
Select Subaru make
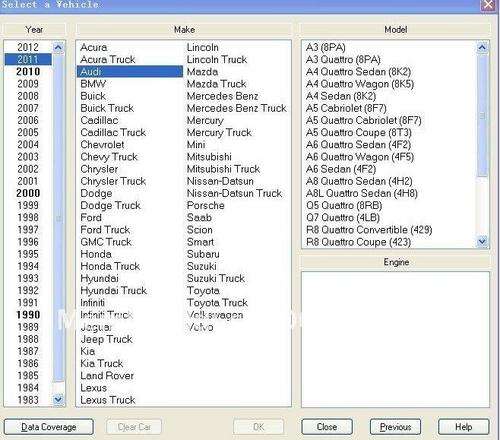(203, 254)
